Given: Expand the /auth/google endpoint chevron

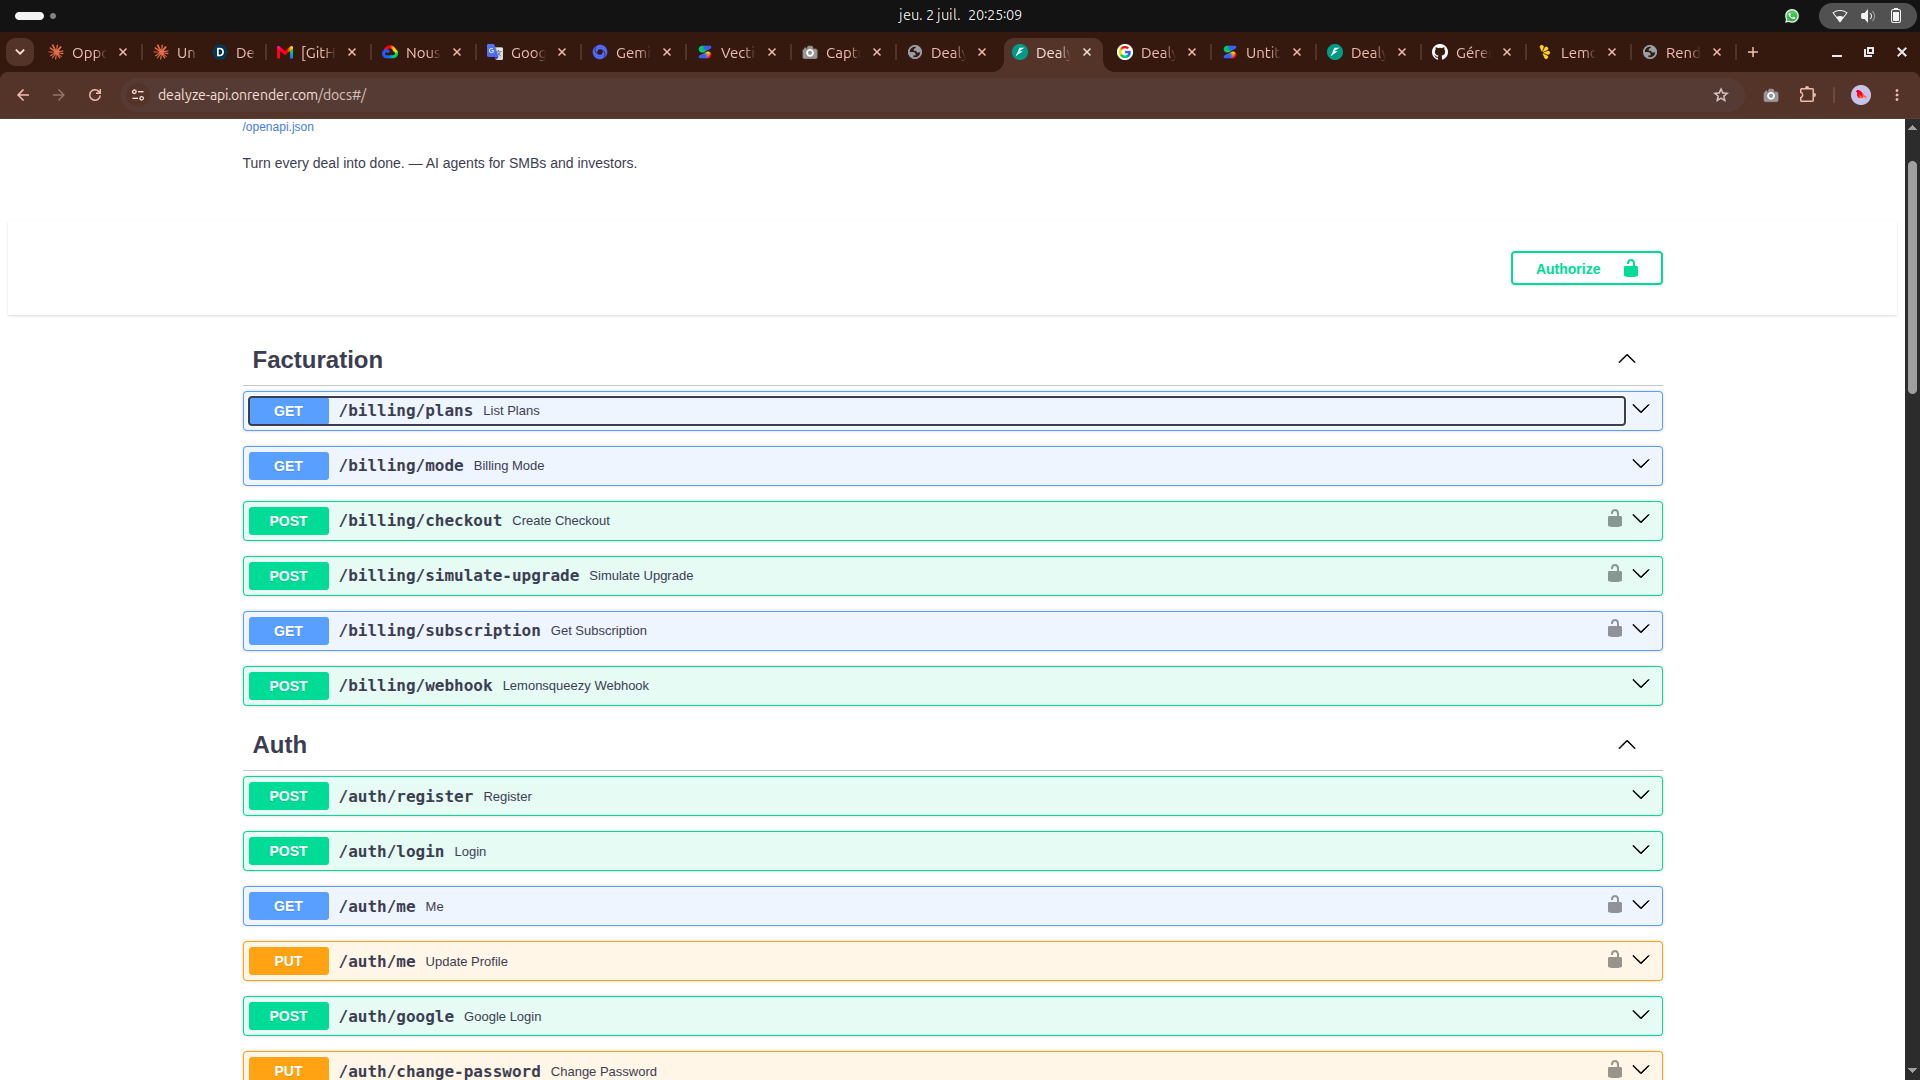Looking at the screenshot, I should (x=1641, y=1015).
